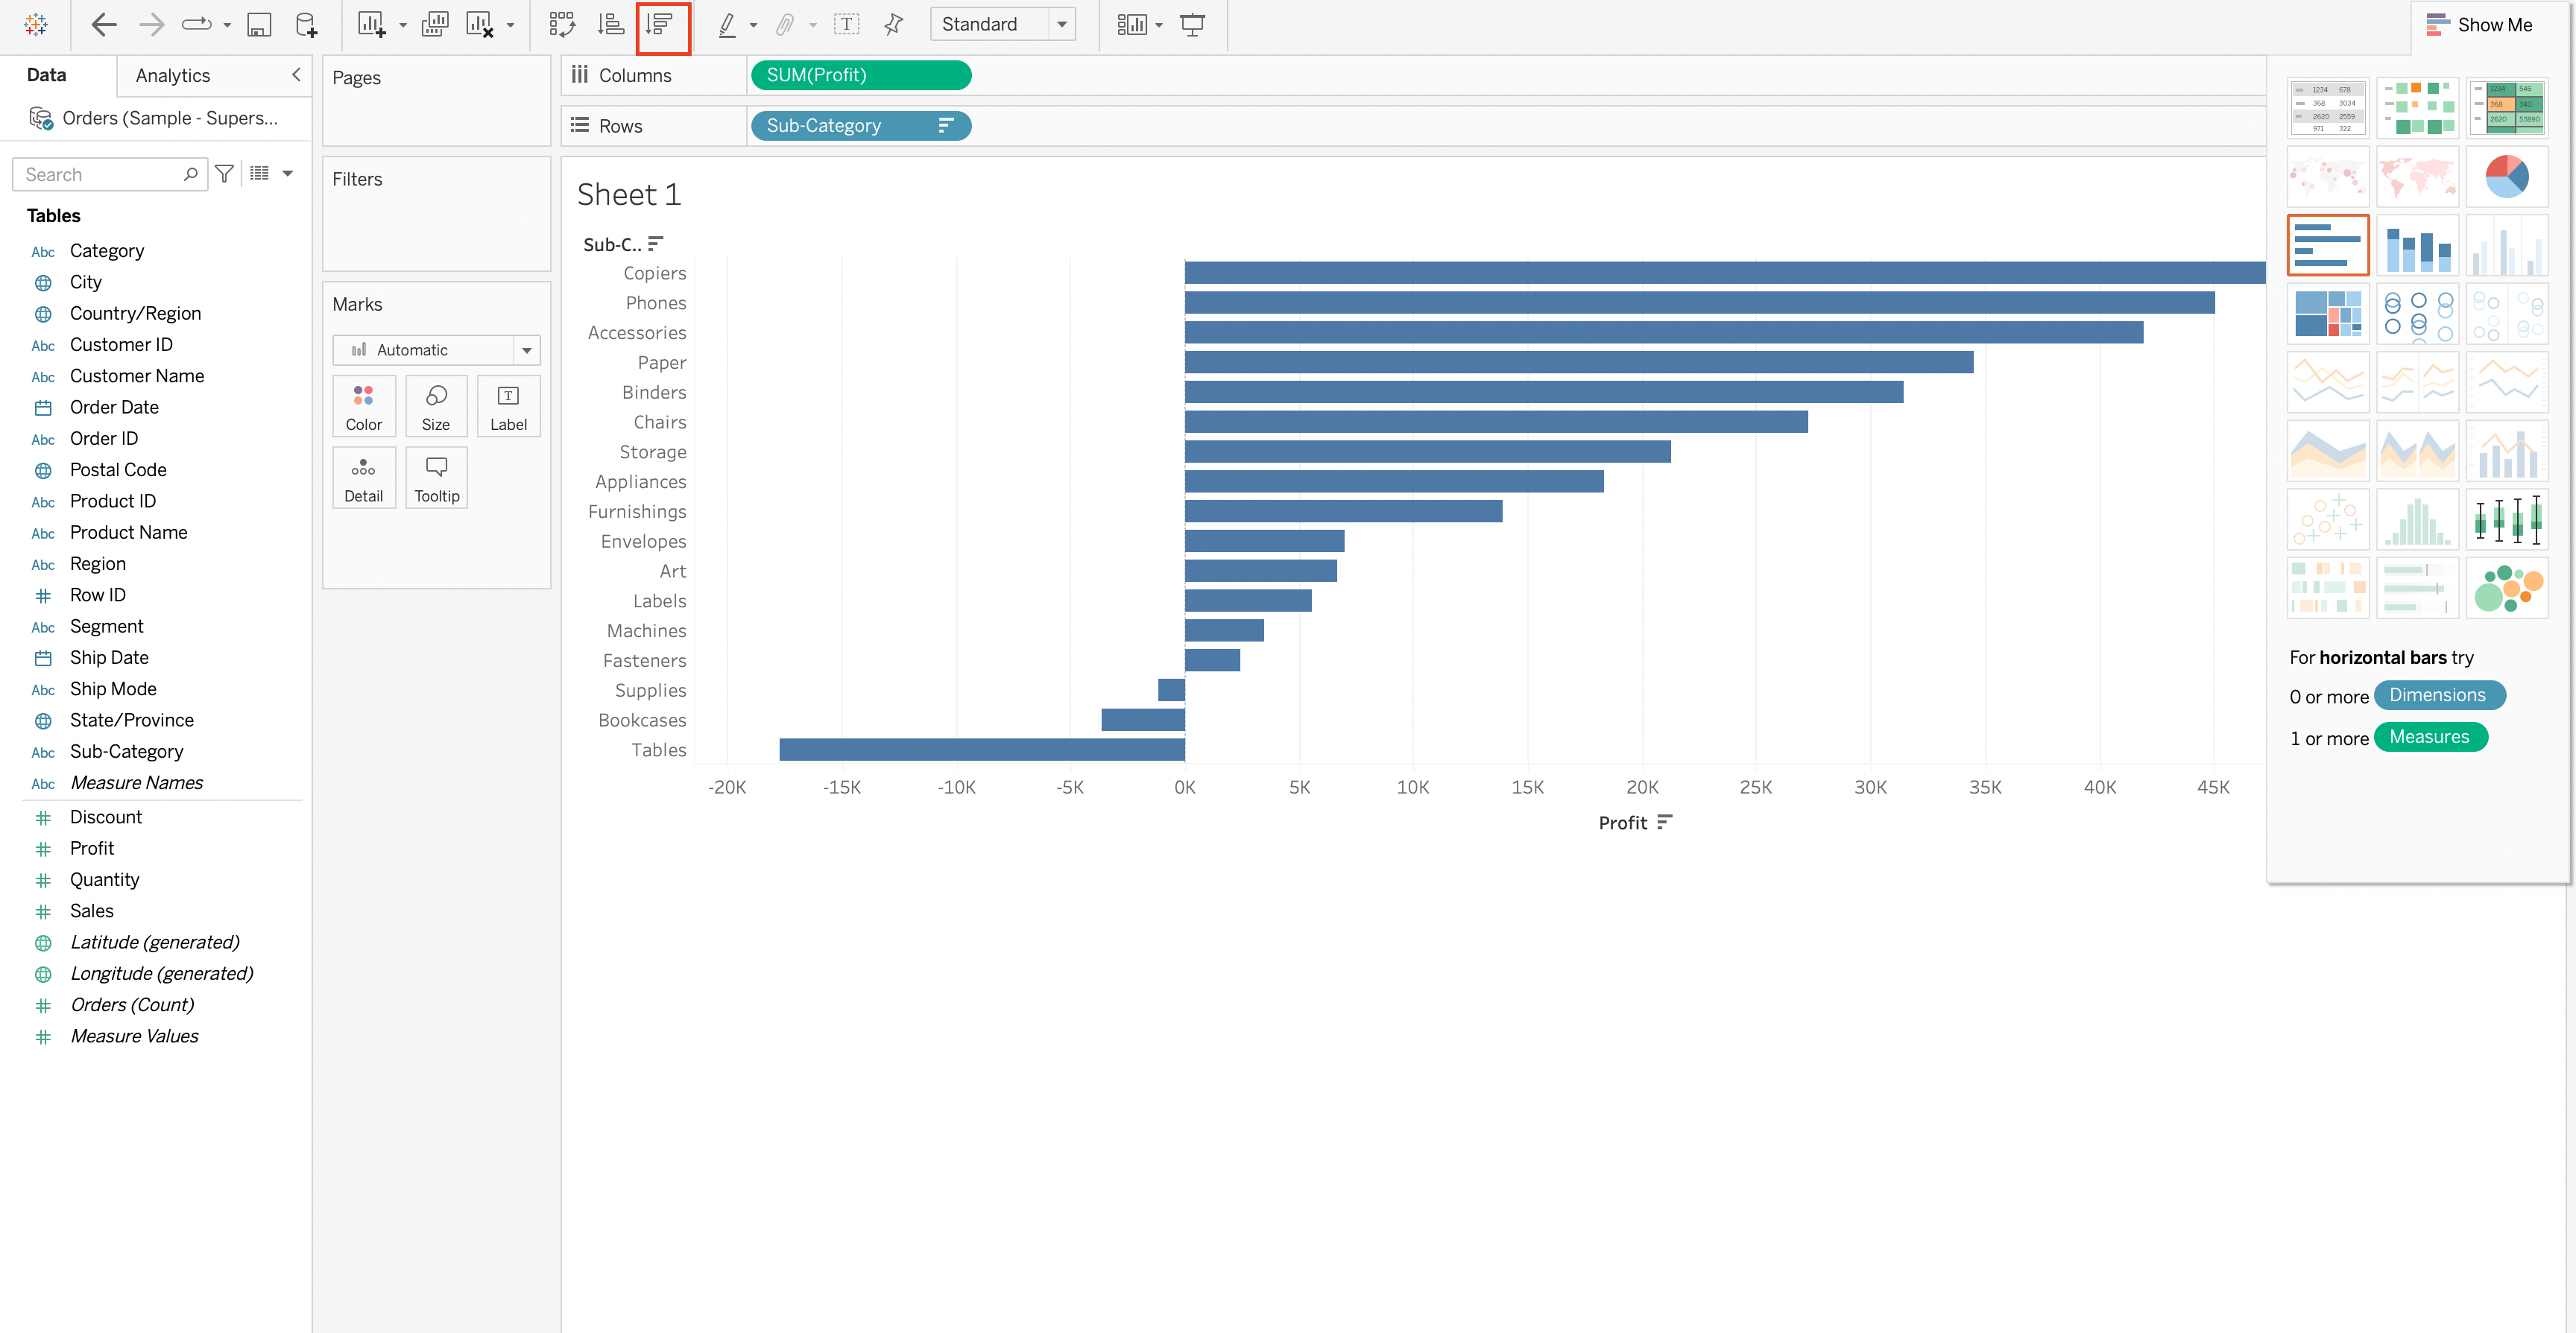The image size is (2576, 1333).
Task: Select the pie chart in Show Me
Action: click(x=2508, y=176)
